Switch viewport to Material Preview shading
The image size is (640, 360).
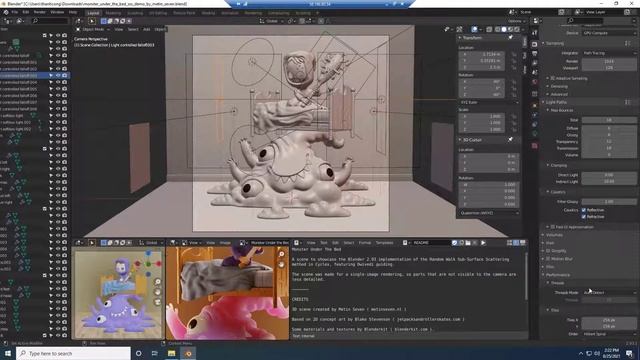point(511,29)
